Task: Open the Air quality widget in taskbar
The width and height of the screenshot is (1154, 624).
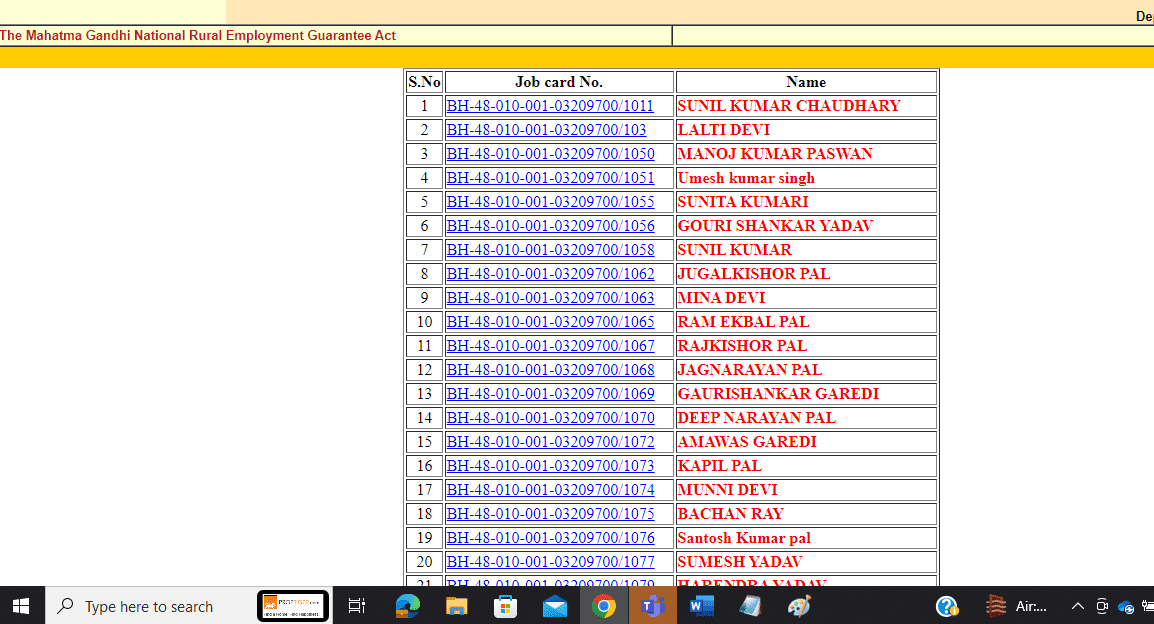Action: coord(1012,605)
